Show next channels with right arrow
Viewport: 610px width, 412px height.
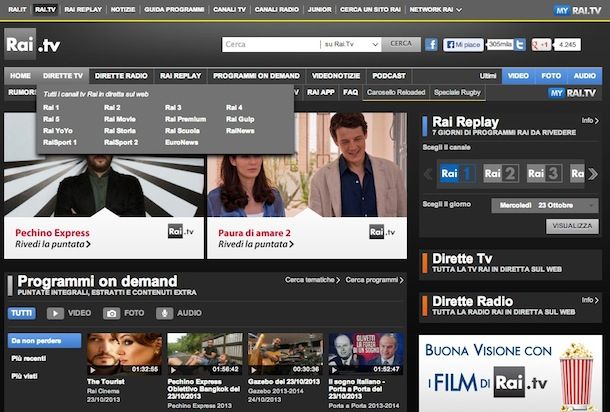(x=593, y=174)
